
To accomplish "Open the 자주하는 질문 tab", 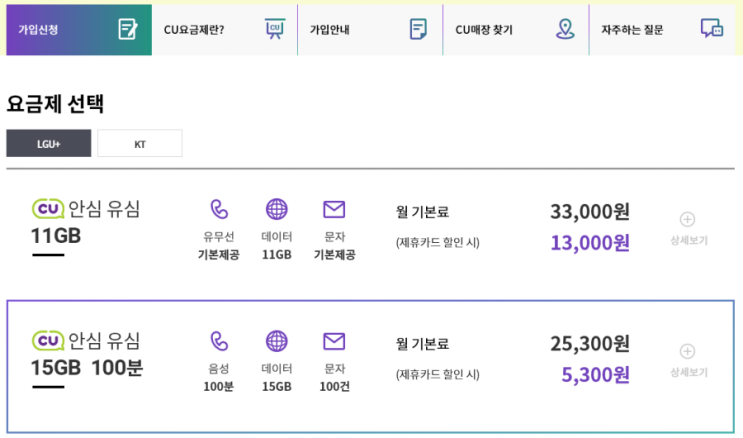I will click(x=662, y=30).
